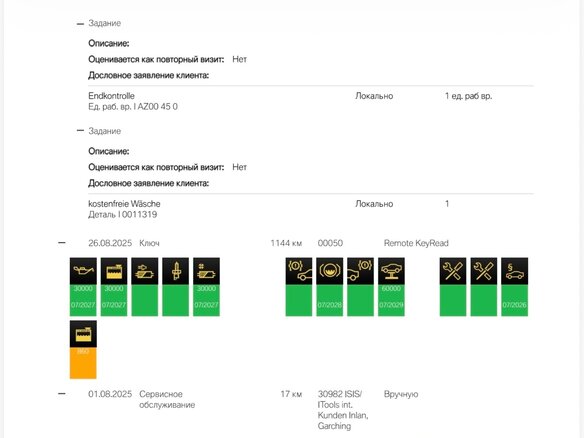Click the air filter icon without due date

coord(145,271)
